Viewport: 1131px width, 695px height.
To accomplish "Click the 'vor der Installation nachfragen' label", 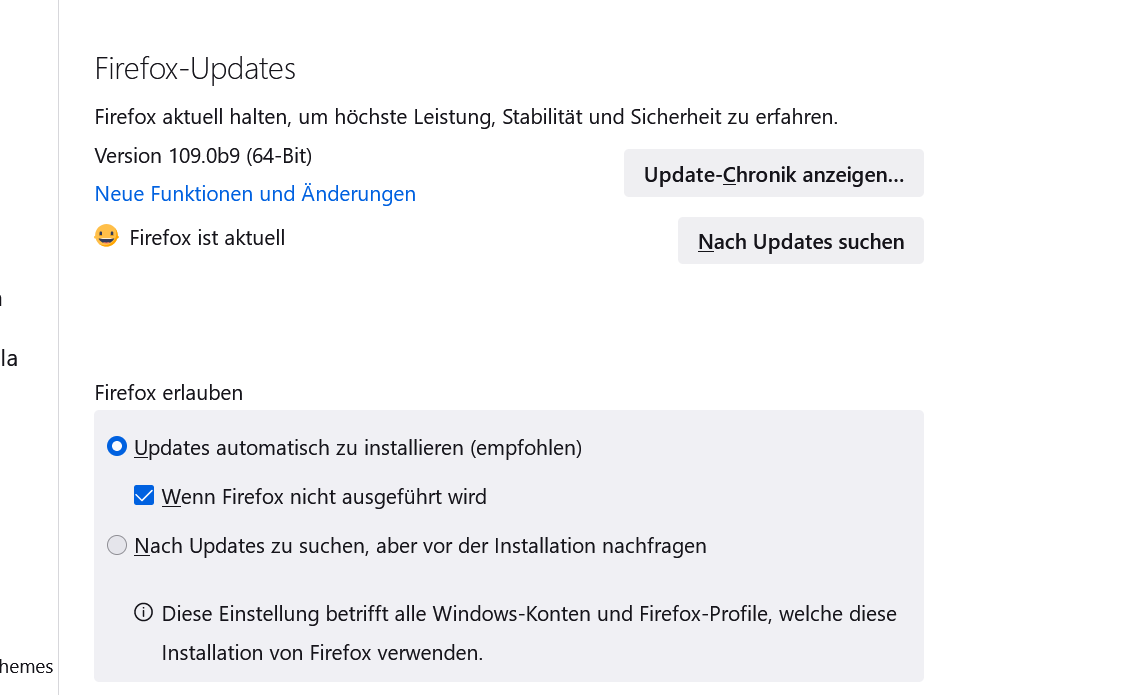I will 420,546.
